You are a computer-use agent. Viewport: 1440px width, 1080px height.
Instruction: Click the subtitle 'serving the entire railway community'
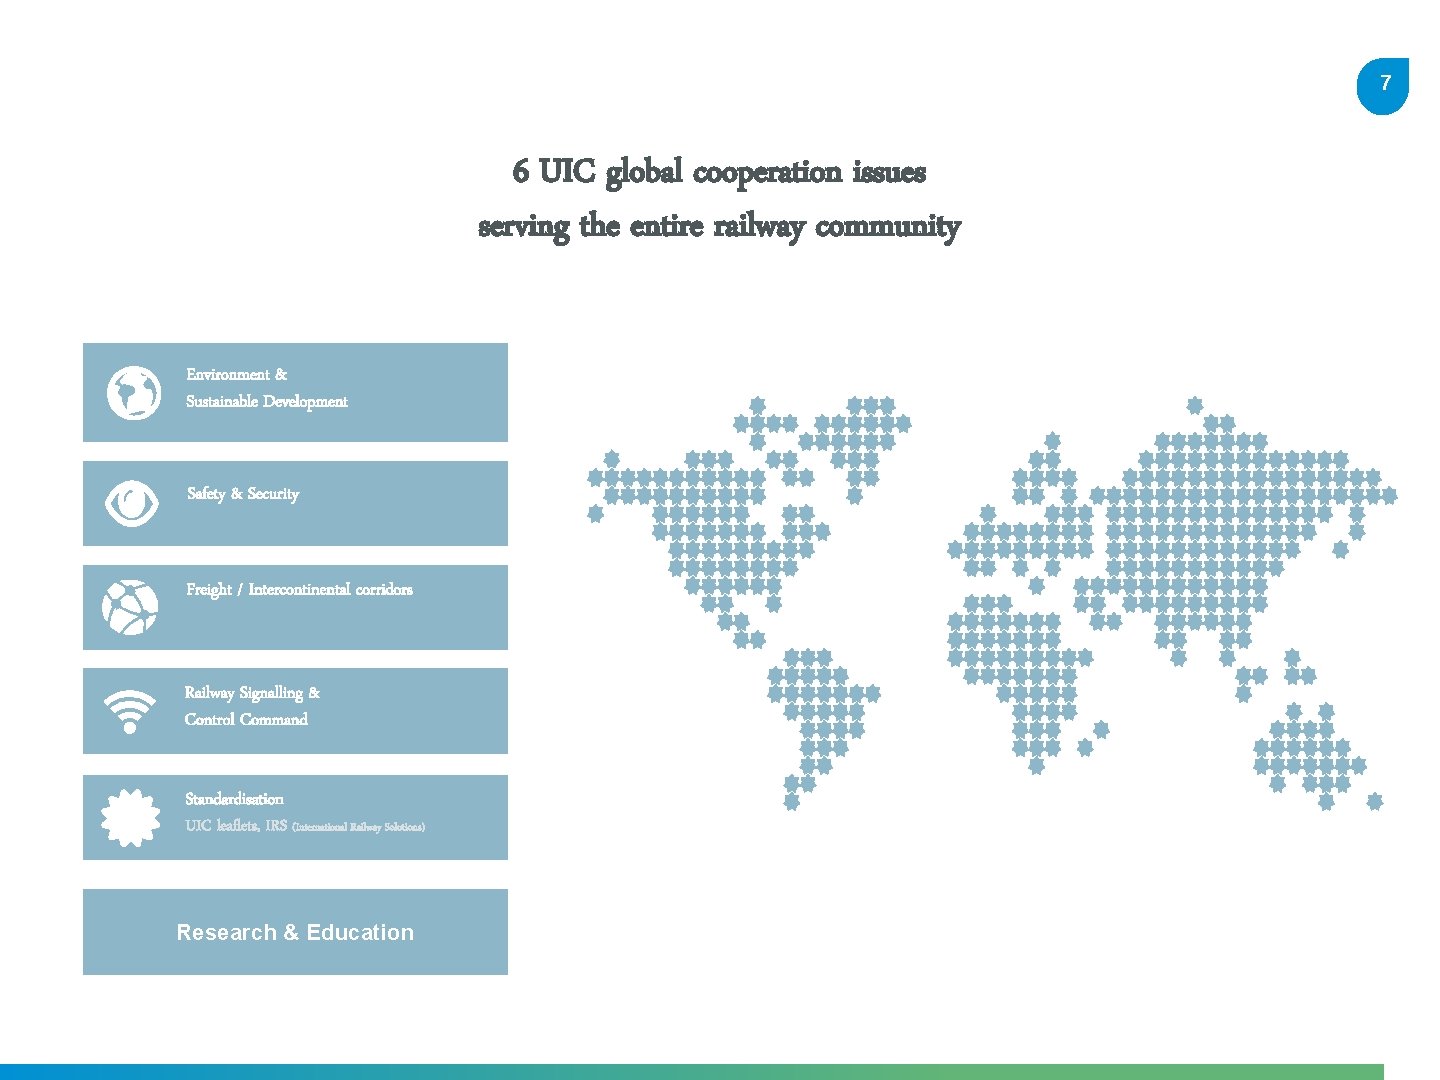click(719, 226)
